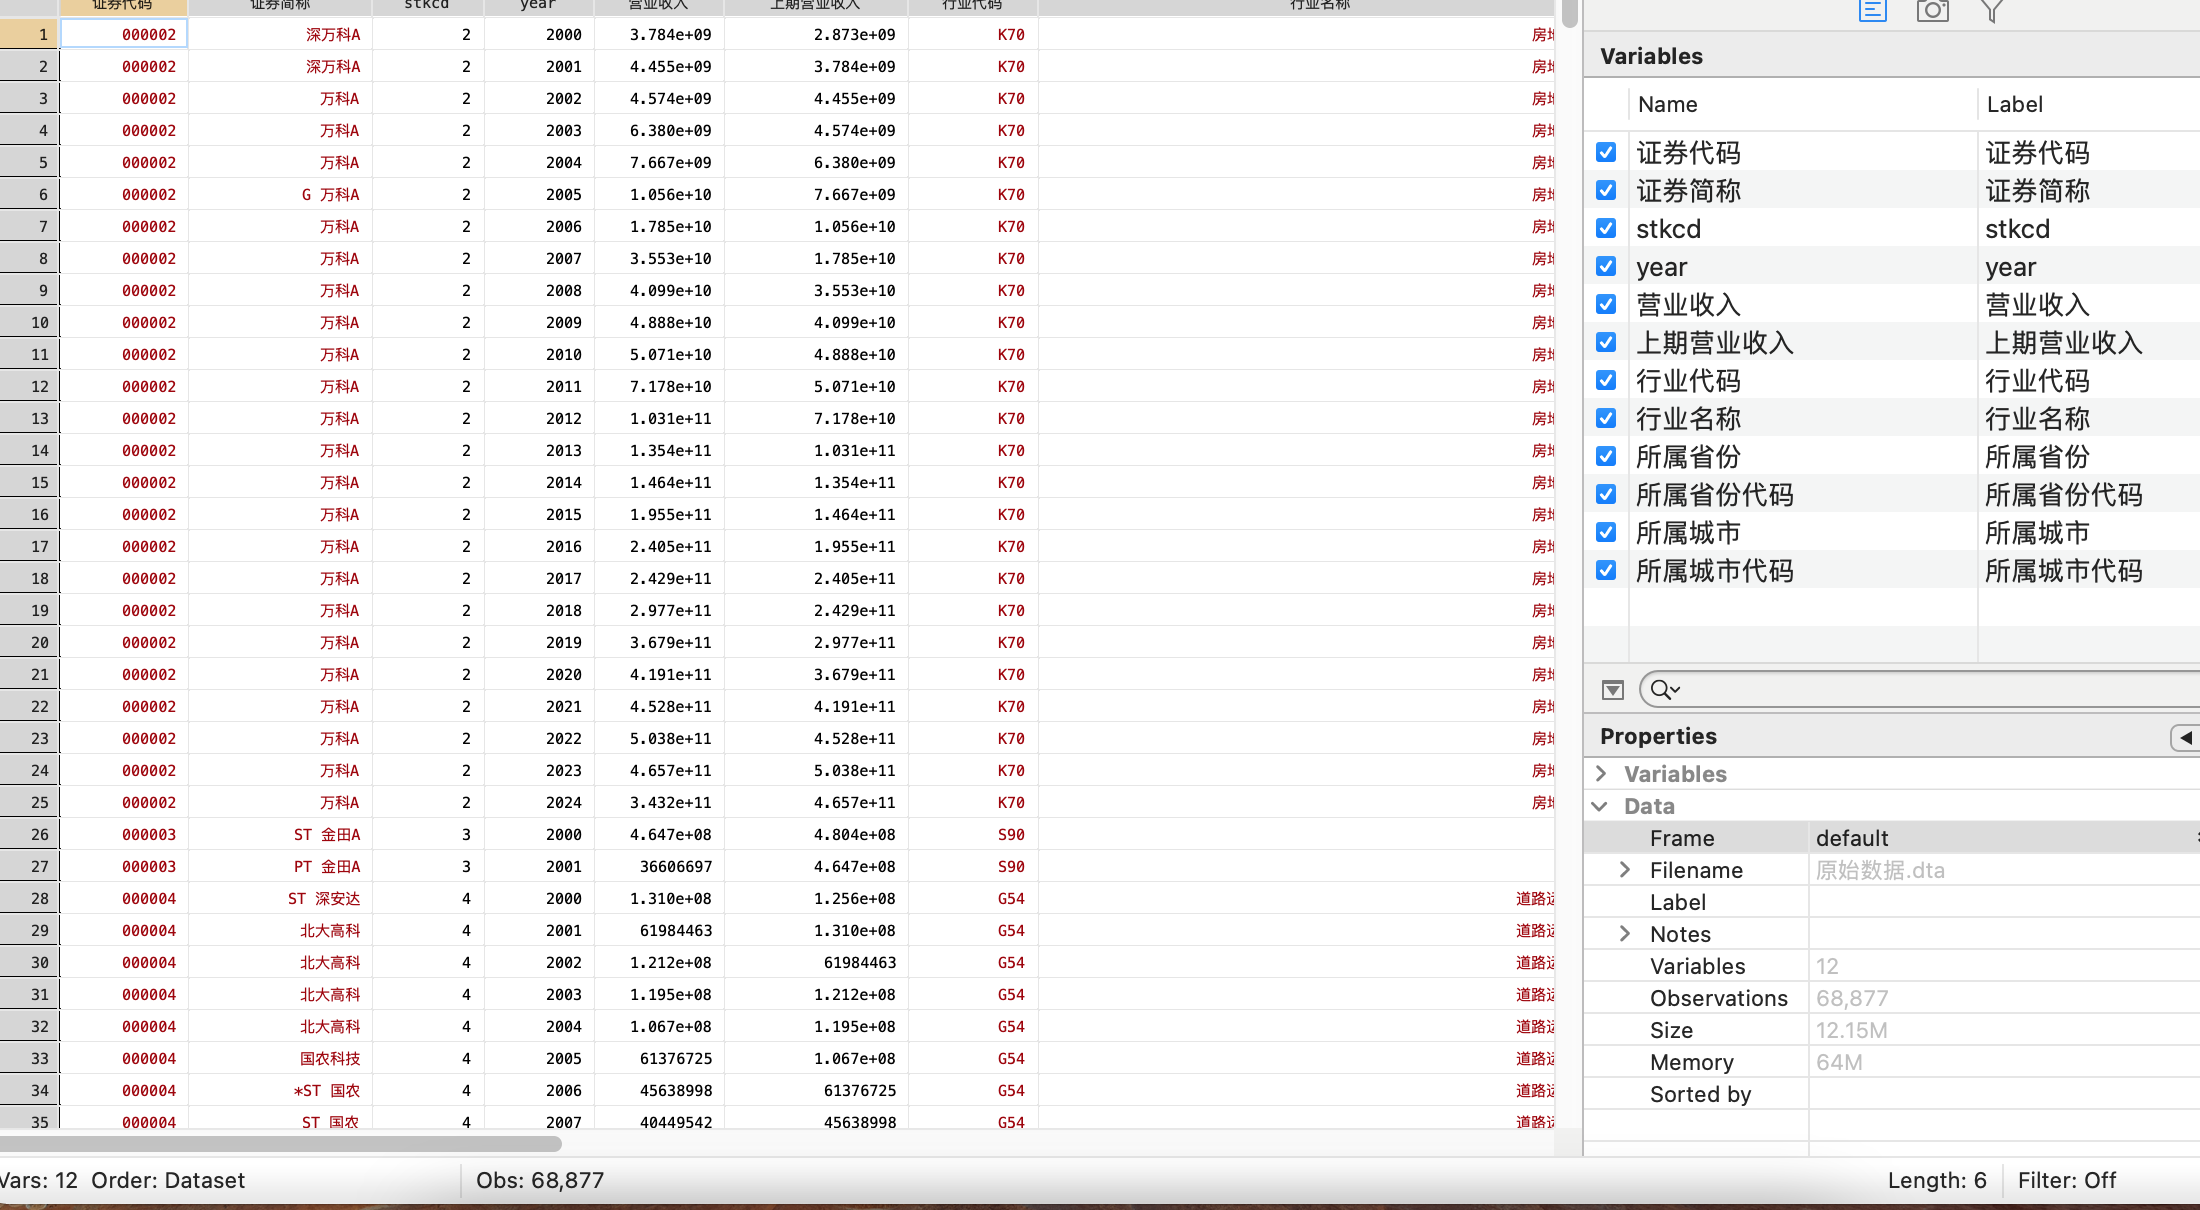
Task: Expand the Notes property row
Action: pyautogui.click(x=1625, y=934)
